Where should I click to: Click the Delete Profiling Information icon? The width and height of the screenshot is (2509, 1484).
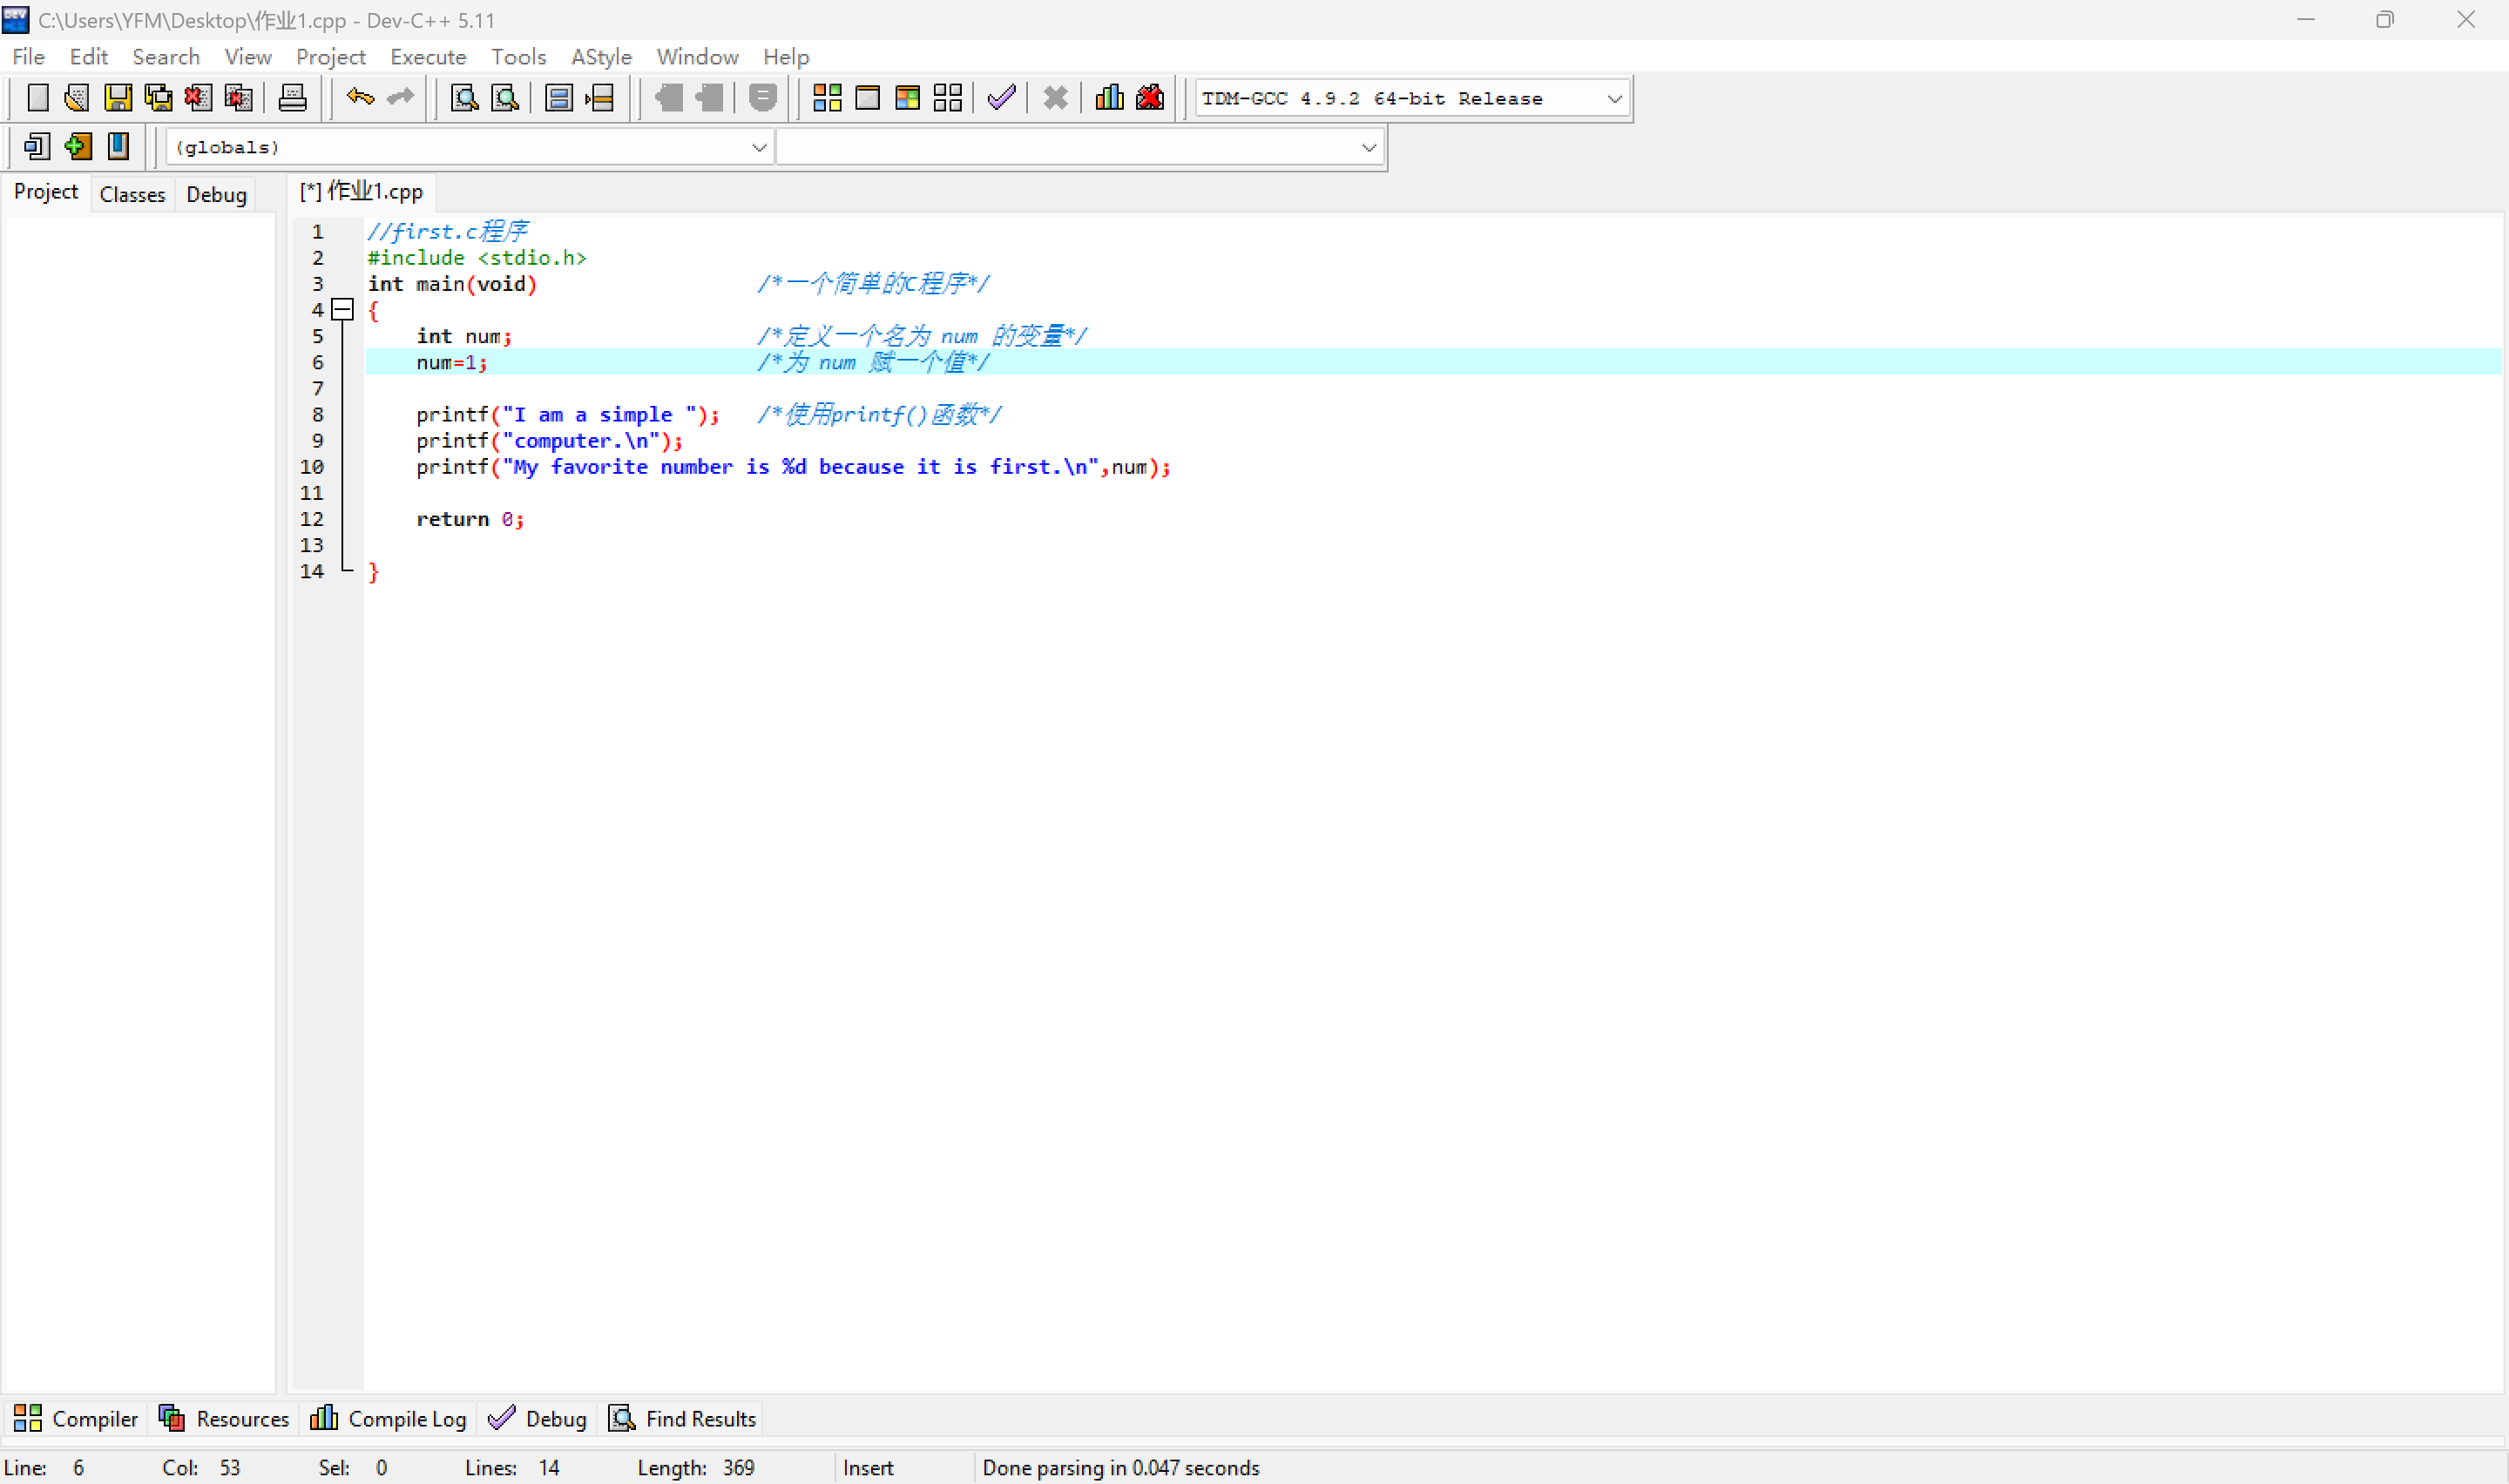click(1150, 98)
